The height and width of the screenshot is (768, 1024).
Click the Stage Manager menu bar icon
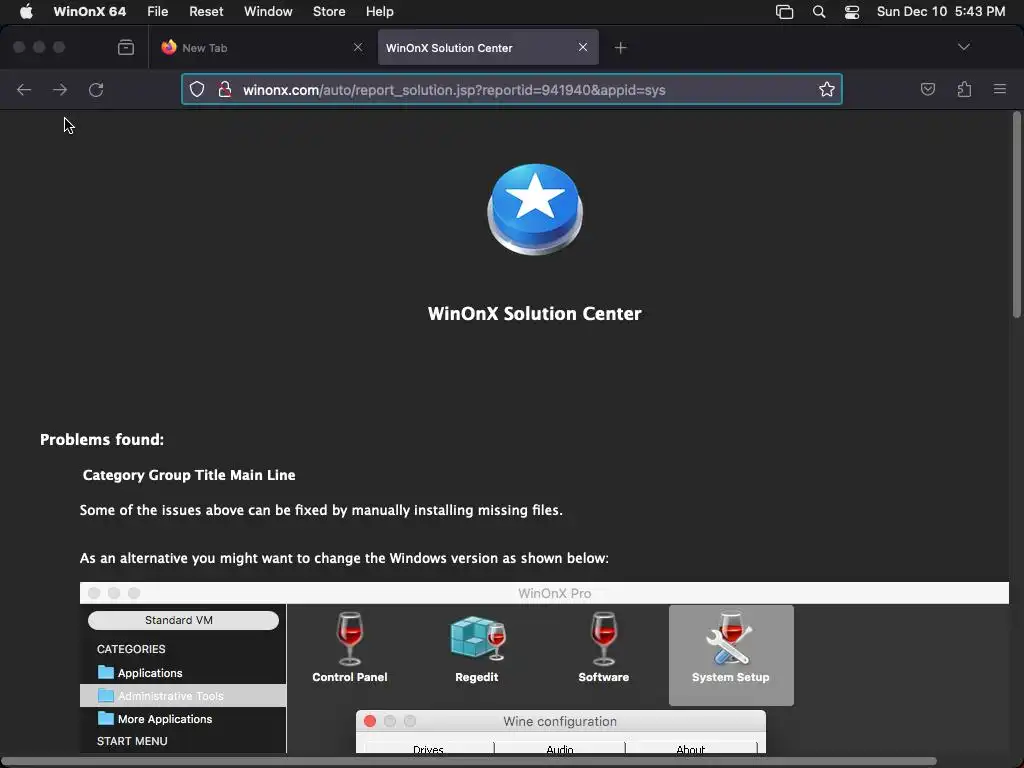(x=784, y=12)
